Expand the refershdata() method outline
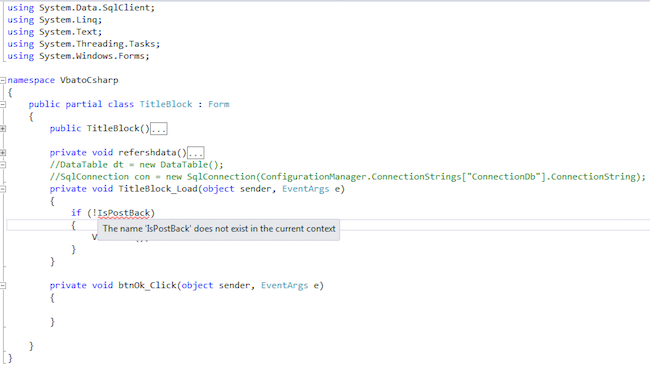650x366 pixels. tap(3, 153)
